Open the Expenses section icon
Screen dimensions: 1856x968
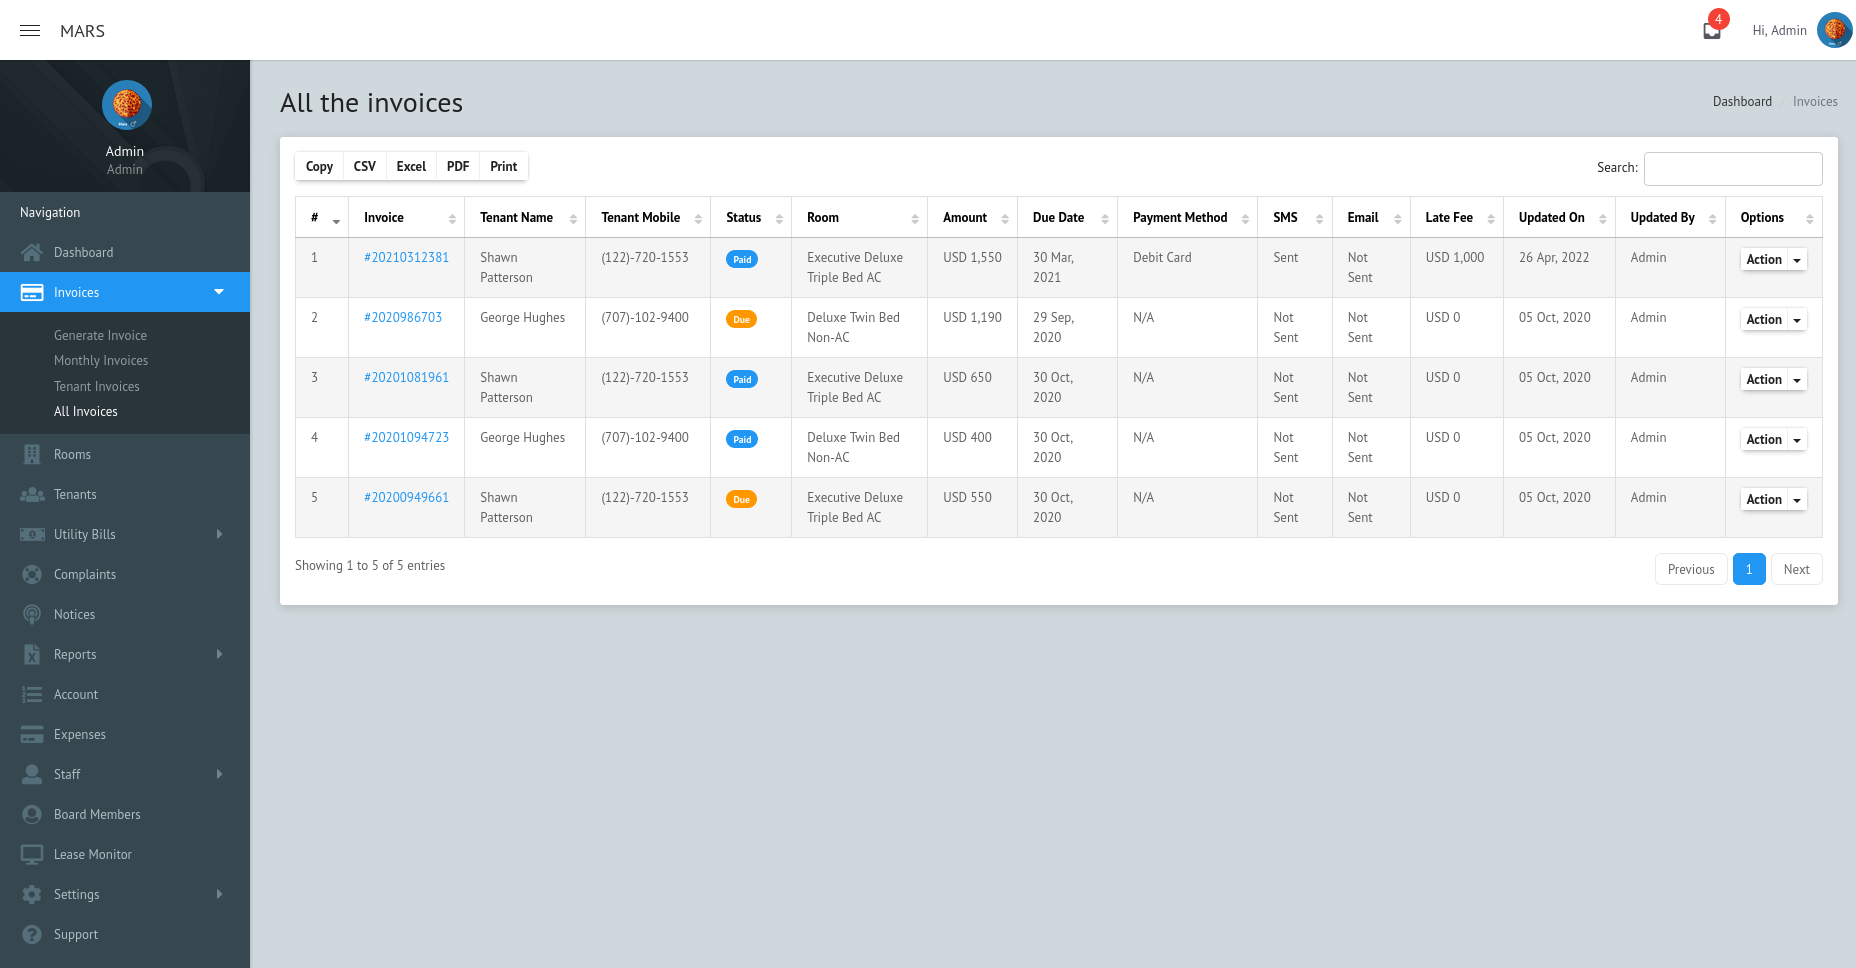tap(32, 734)
